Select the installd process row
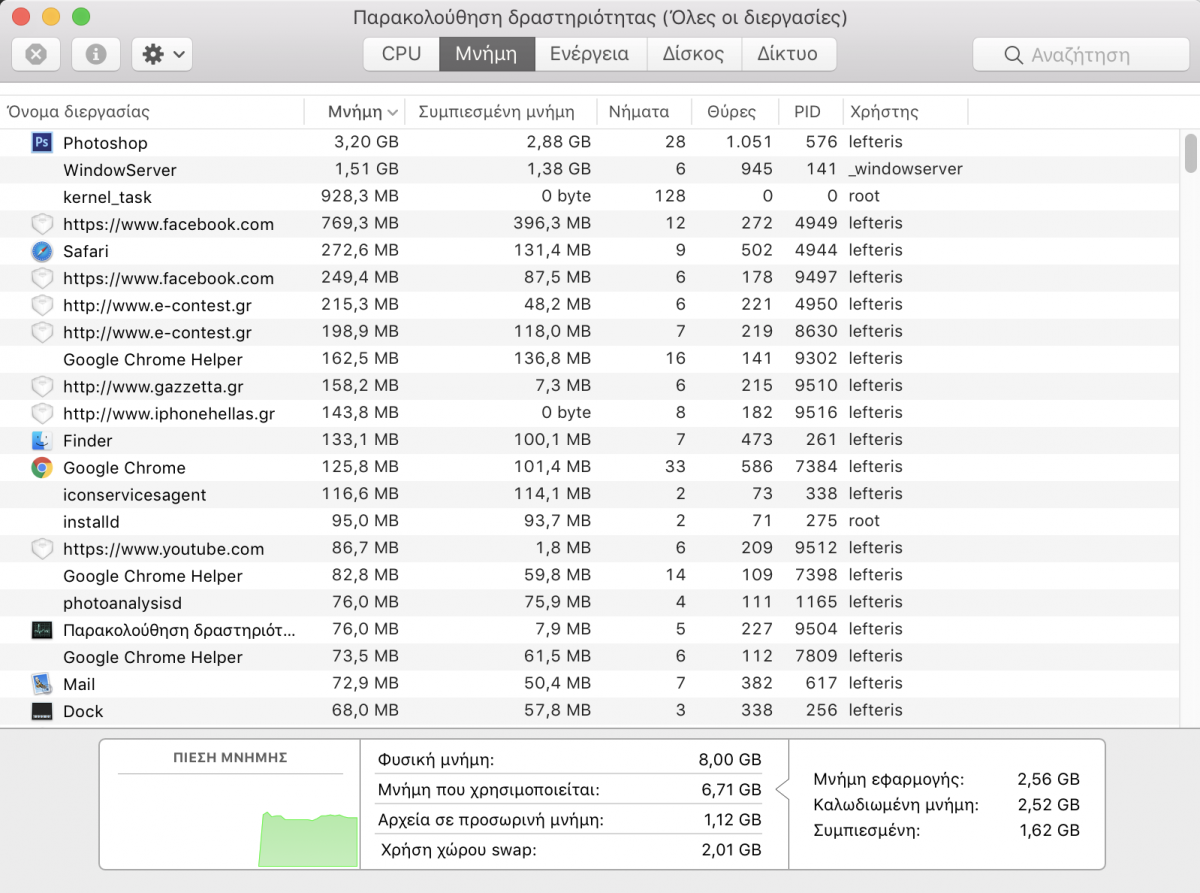Image resolution: width=1200 pixels, height=893 pixels. coord(590,520)
